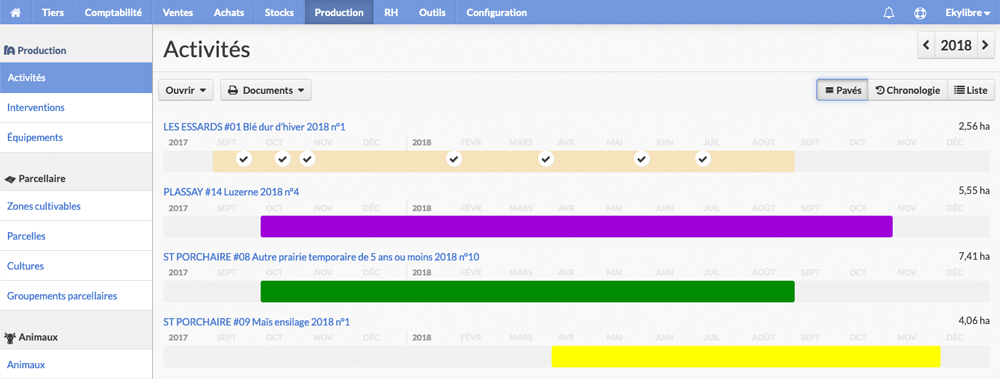Click the November 2017 intervention checkmark
1000x379 pixels.
(x=307, y=159)
